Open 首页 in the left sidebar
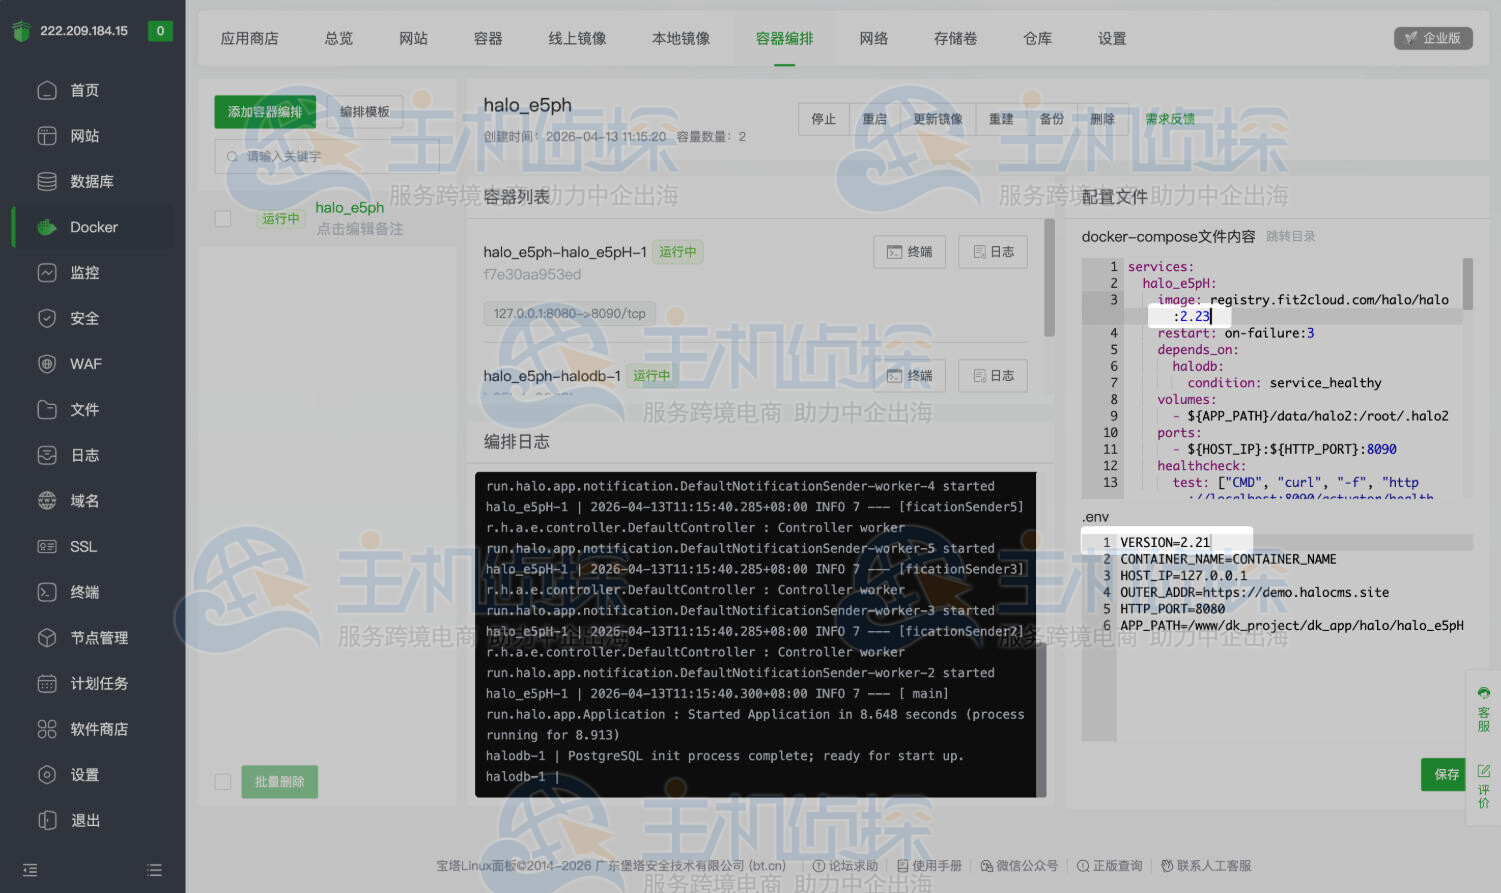The image size is (1501, 893). coord(85,91)
